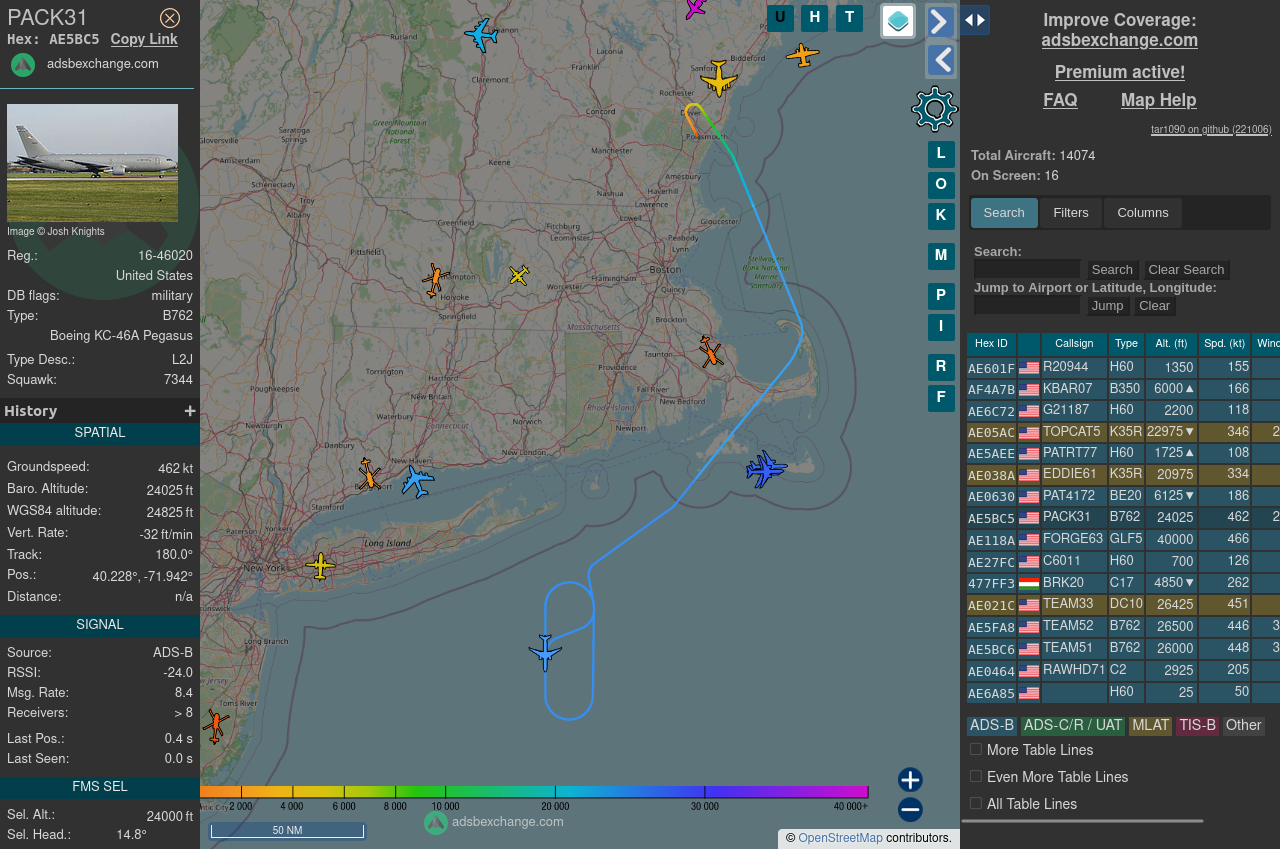Select magenta aircraft at top of map
Viewport: 1280px width, 849px height.
(x=695, y=8)
